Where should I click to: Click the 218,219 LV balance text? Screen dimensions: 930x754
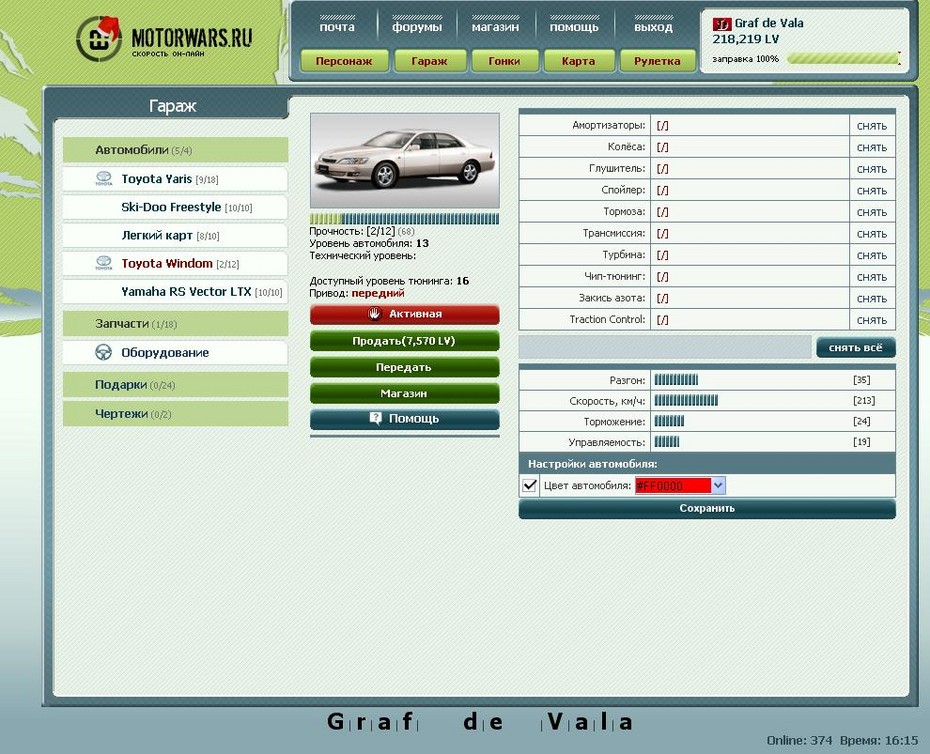pos(746,39)
